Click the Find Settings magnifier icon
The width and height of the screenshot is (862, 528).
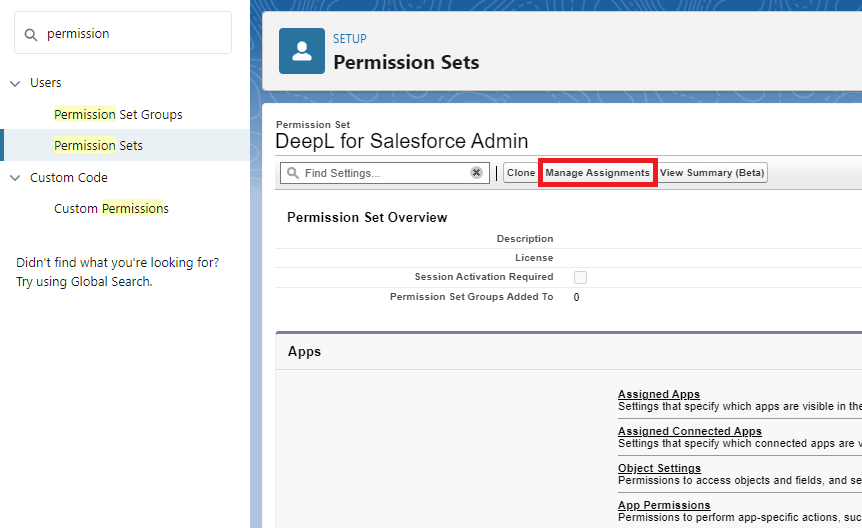click(293, 173)
